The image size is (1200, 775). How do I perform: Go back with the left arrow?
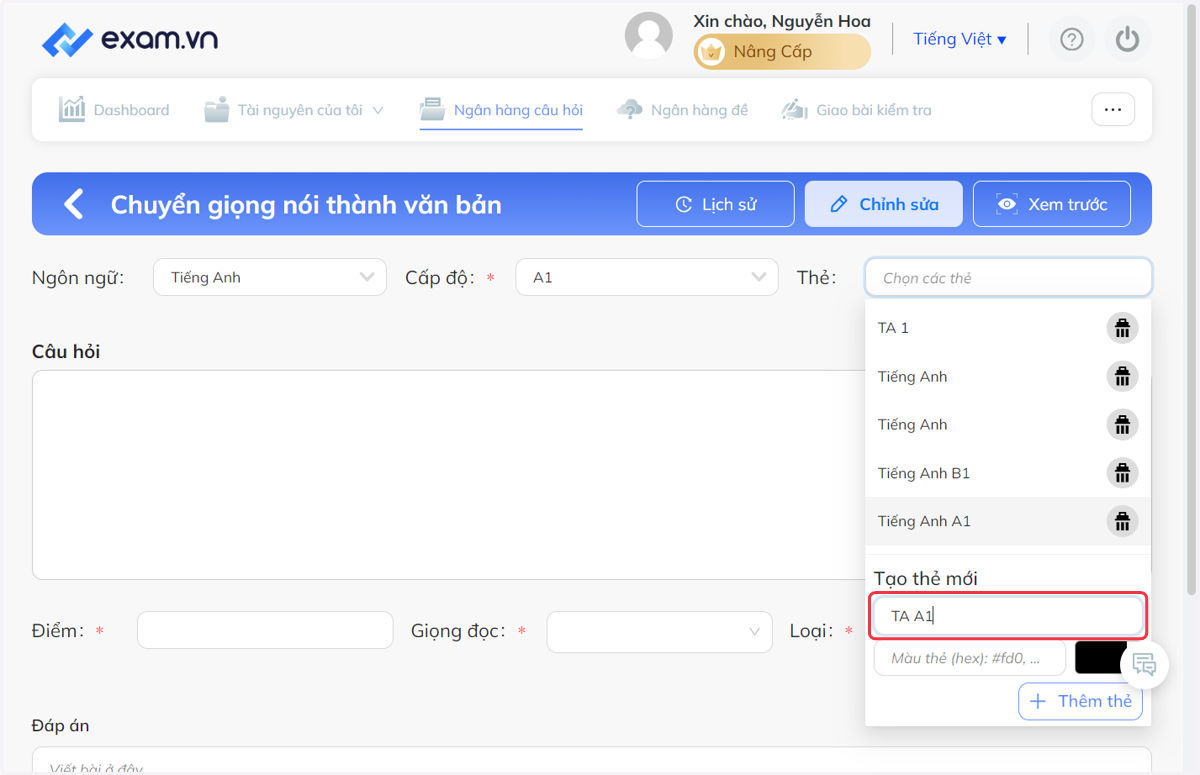click(73, 204)
